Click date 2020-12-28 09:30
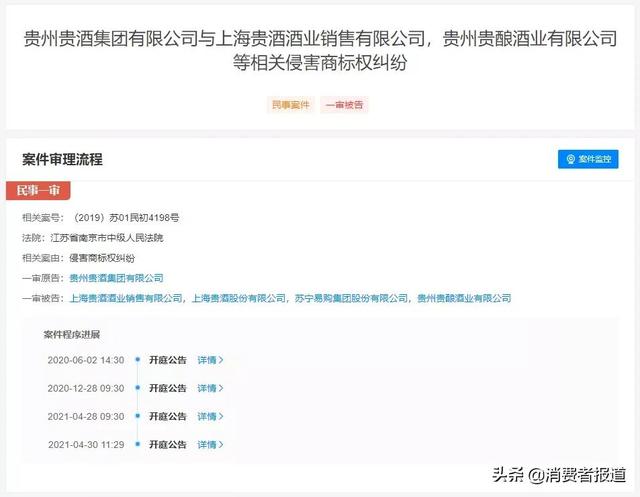This screenshot has width=640, height=497. pos(86,388)
